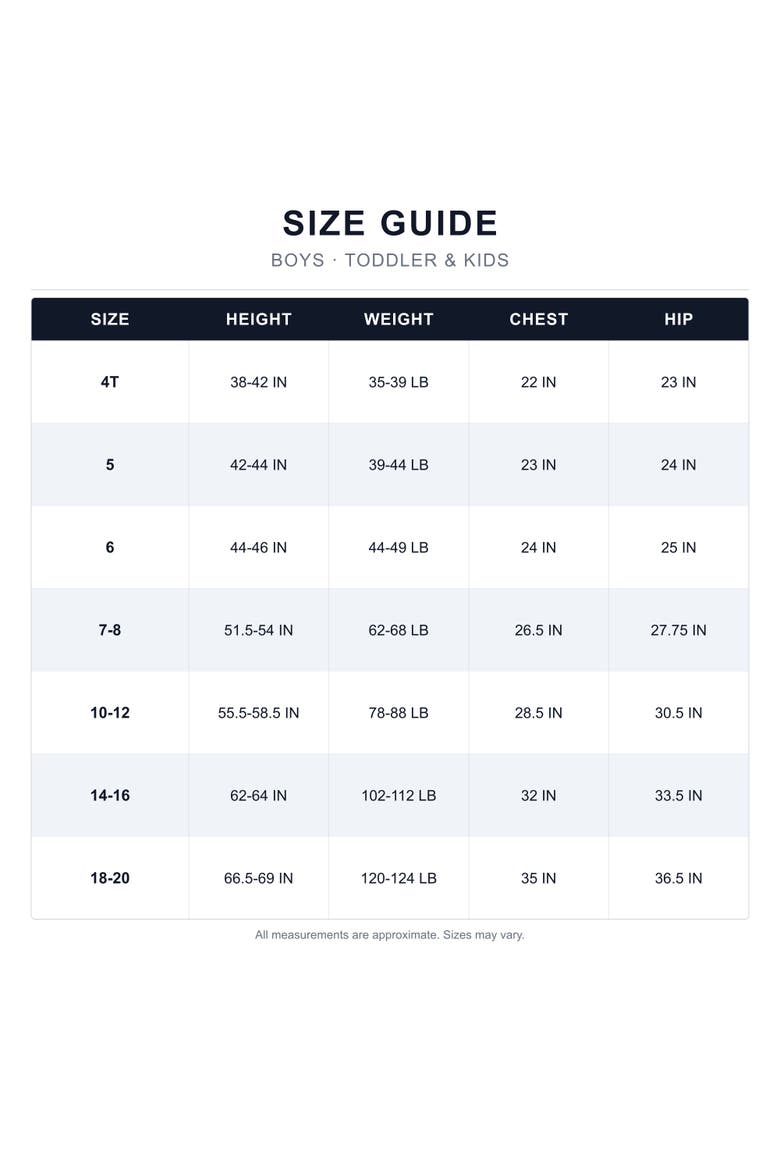Click the HIP column header

(678, 319)
